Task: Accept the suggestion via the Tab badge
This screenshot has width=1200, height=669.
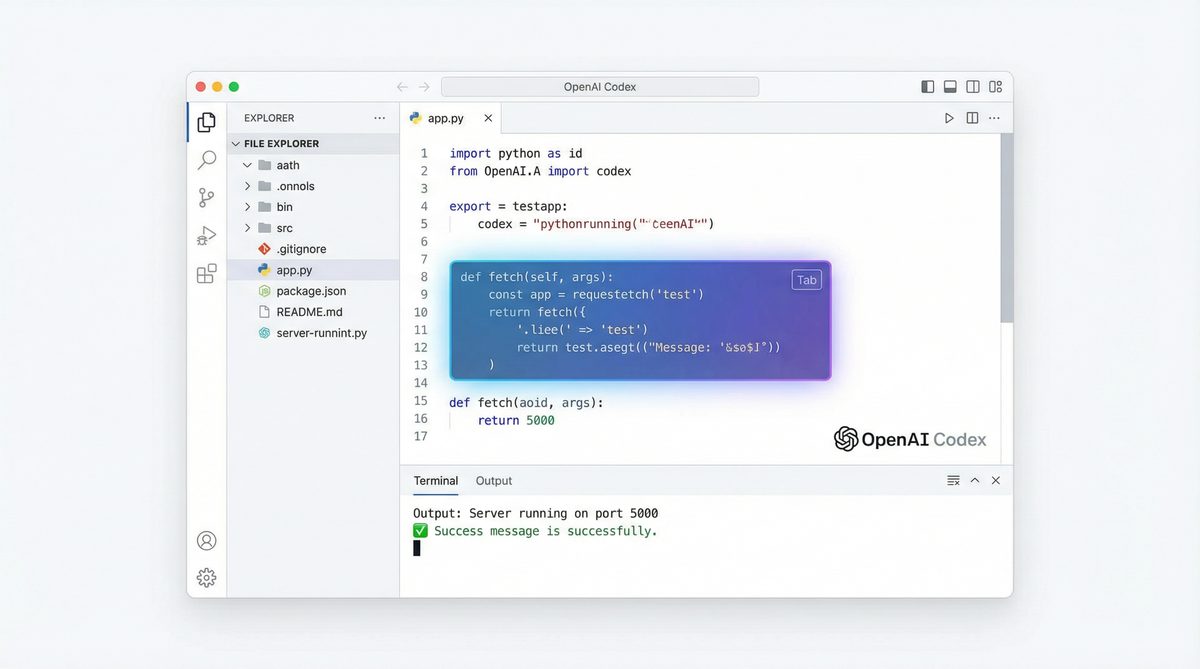Action: coord(806,279)
